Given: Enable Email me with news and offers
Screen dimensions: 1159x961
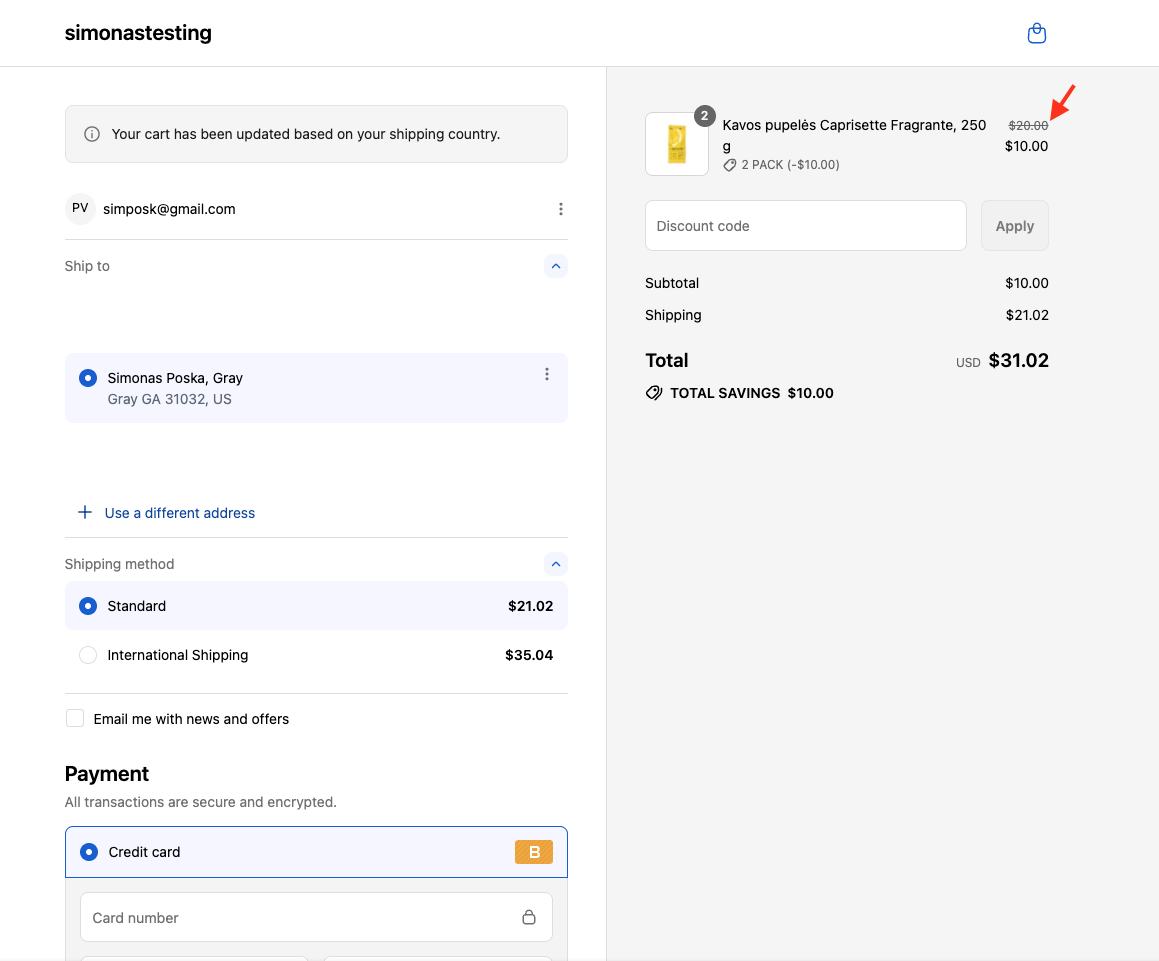Looking at the screenshot, I should point(75,719).
